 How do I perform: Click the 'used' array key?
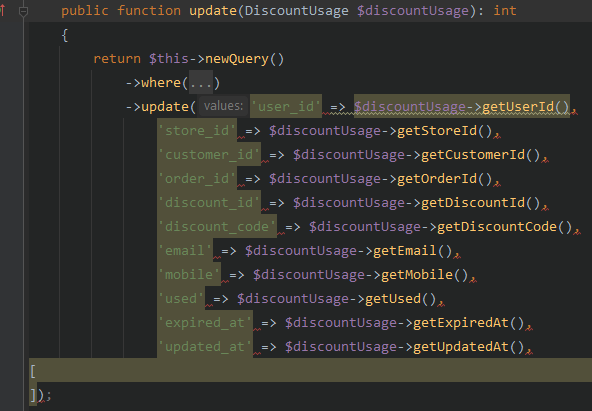click(x=181, y=299)
